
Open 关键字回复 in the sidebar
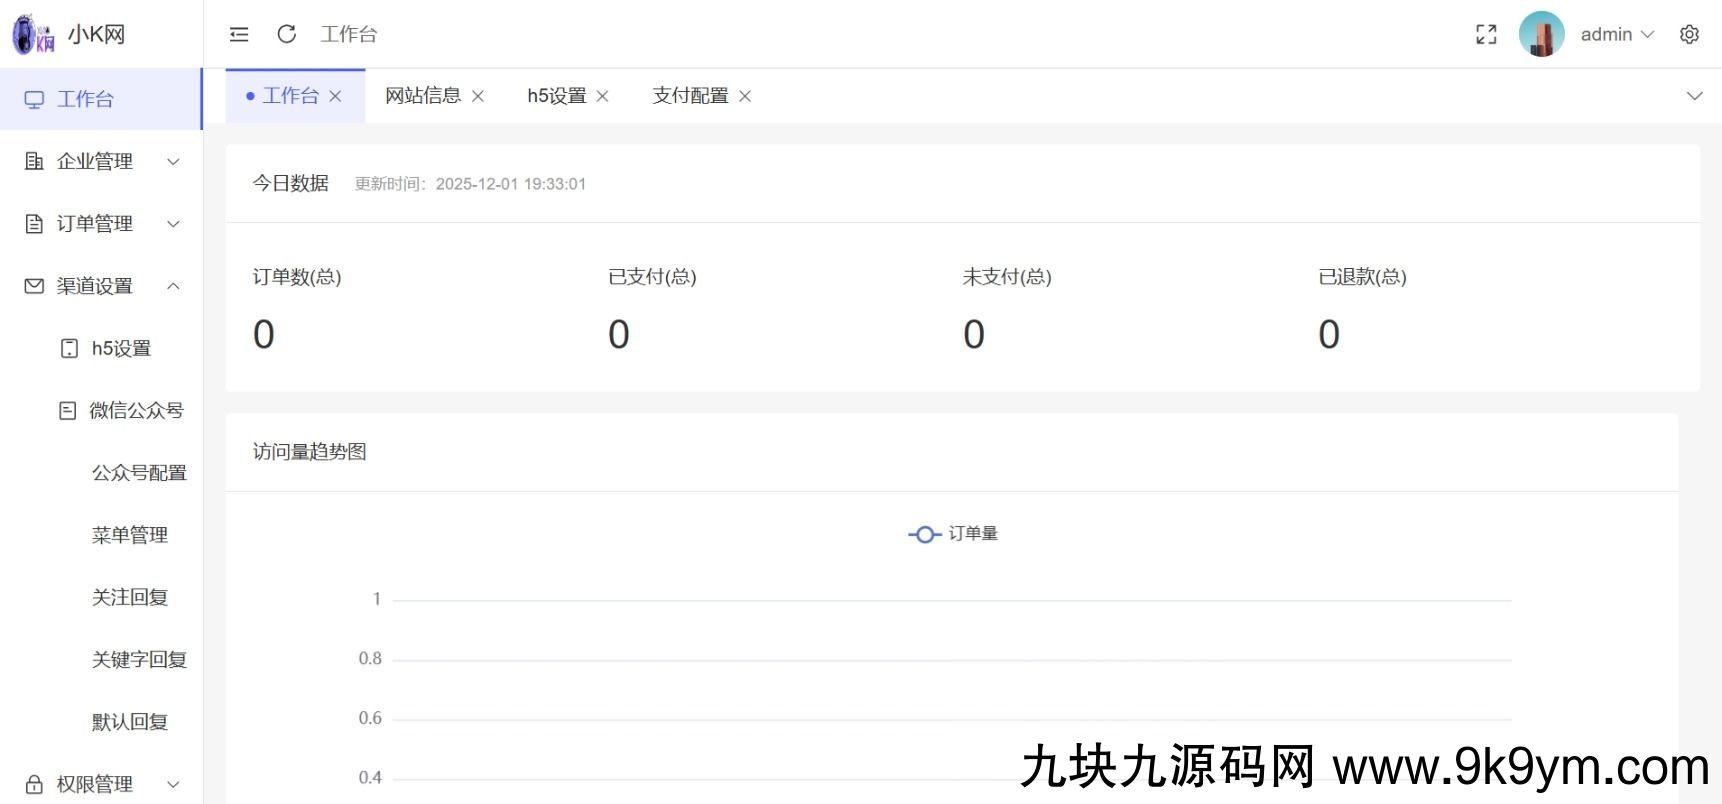[x=101, y=659]
